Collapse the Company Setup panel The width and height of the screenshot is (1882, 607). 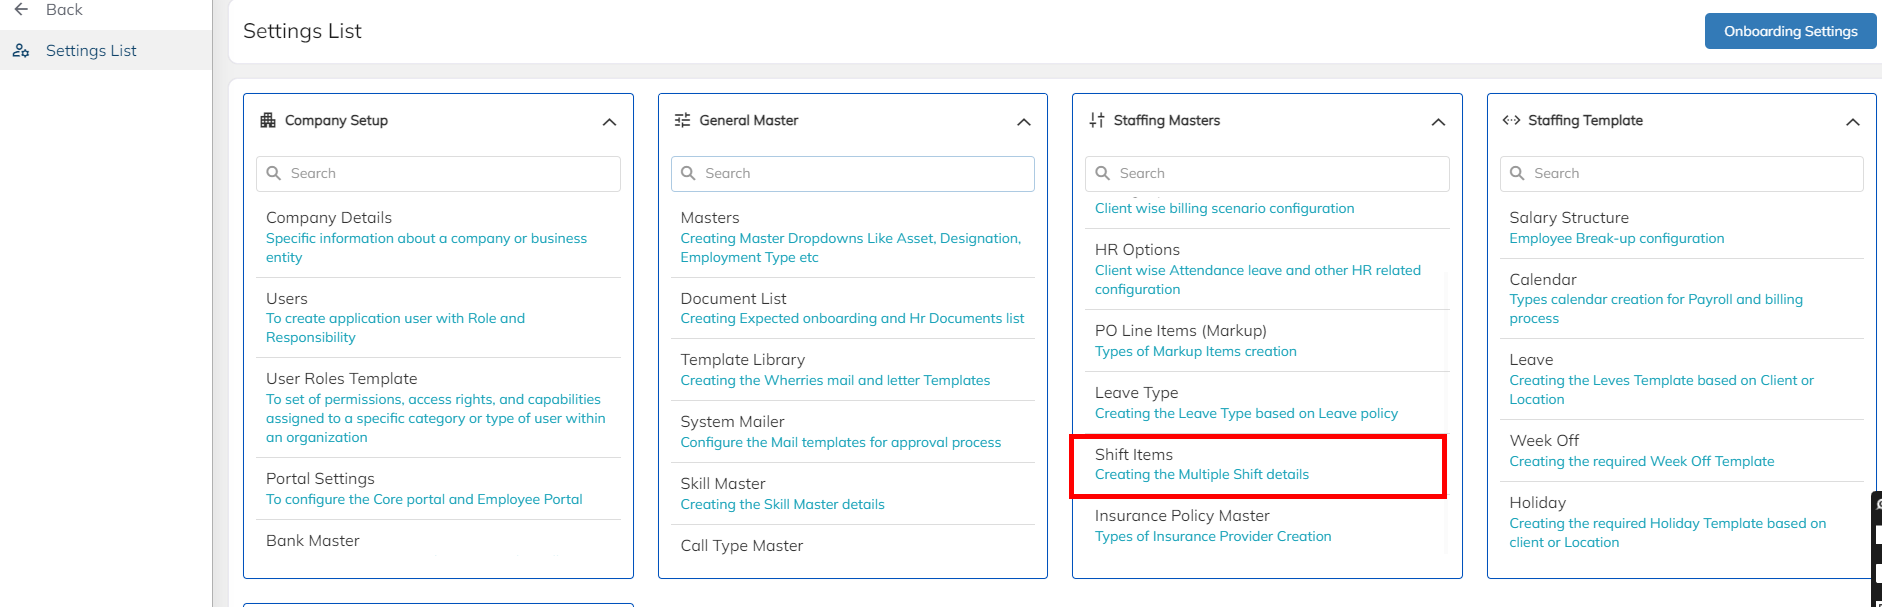(x=609, y=122)
